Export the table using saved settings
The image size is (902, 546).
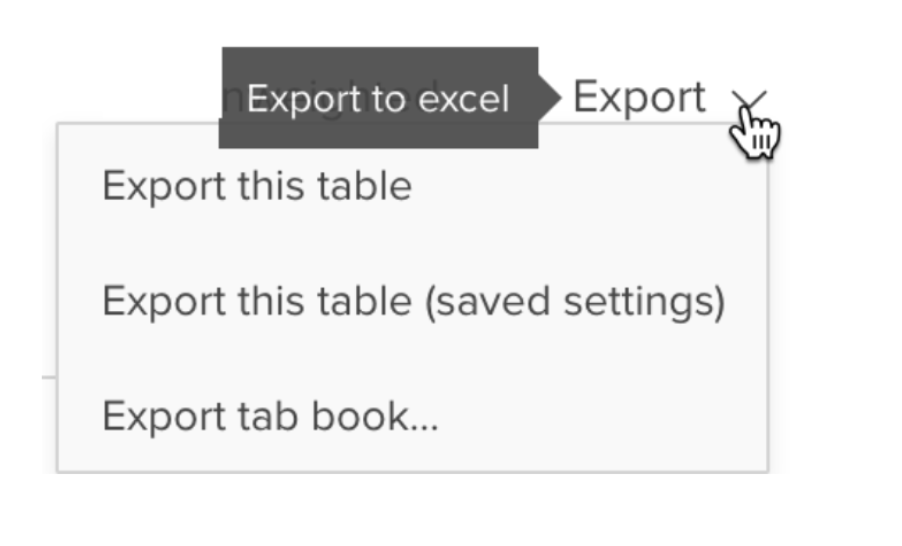point(413,301)
